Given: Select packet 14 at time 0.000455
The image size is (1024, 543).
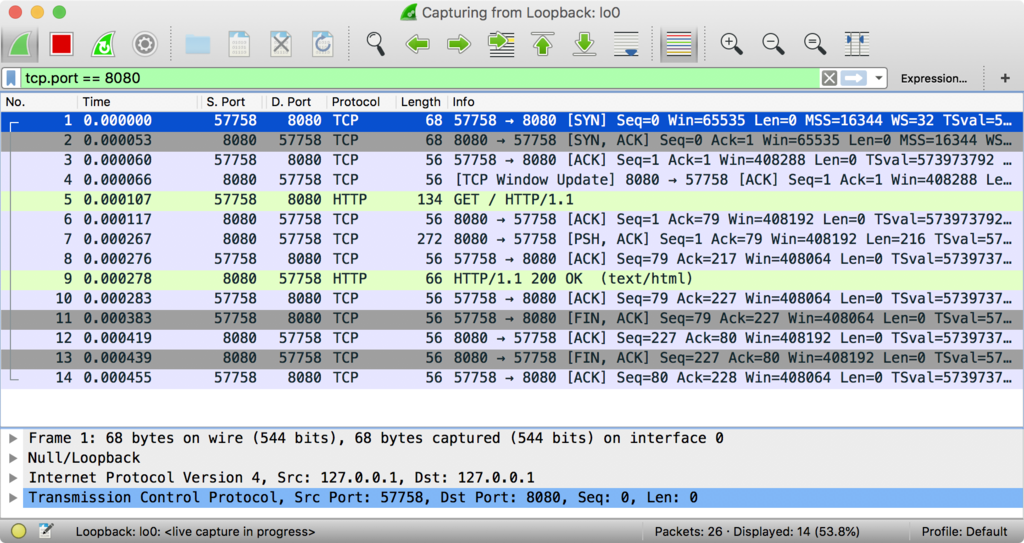Looking at the screenshot, I should coord(512,378).
